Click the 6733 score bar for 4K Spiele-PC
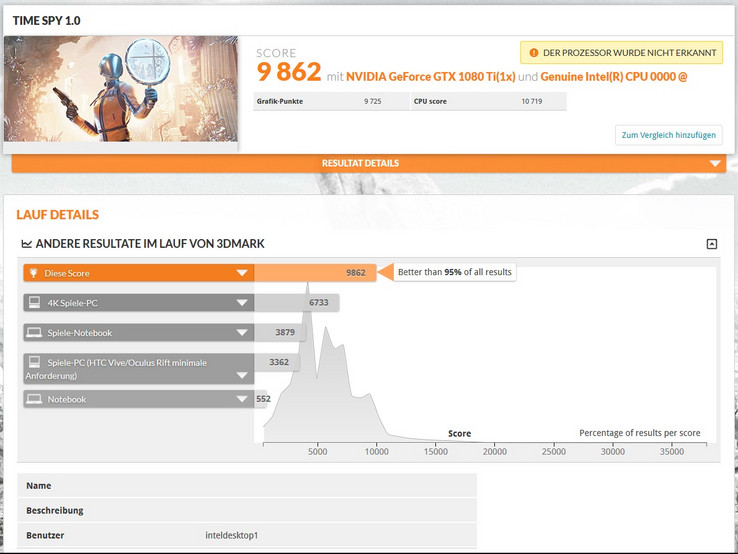The height and width of the screenshot is (554, 738). [297, 303]
